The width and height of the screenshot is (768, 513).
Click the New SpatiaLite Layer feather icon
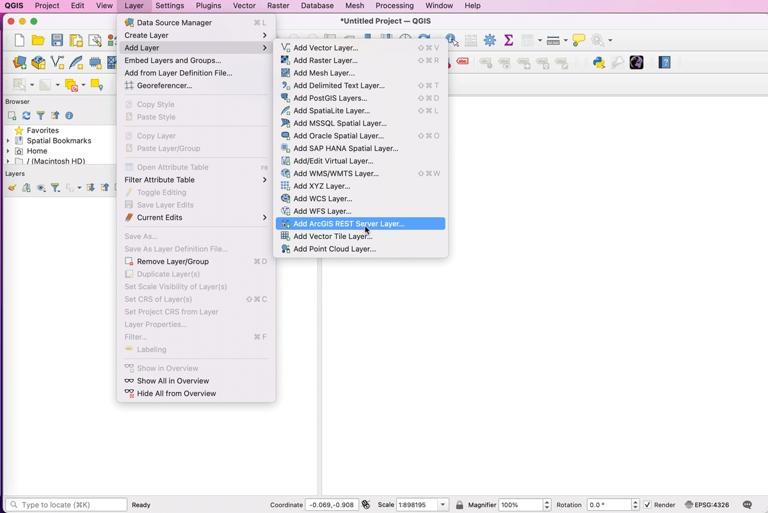[76, 63]
